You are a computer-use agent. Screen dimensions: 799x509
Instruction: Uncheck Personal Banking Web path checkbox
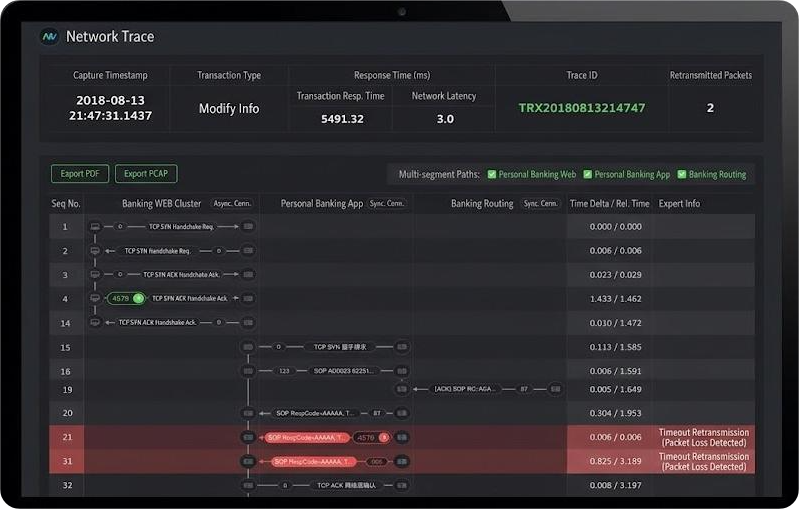click(492, 174)
